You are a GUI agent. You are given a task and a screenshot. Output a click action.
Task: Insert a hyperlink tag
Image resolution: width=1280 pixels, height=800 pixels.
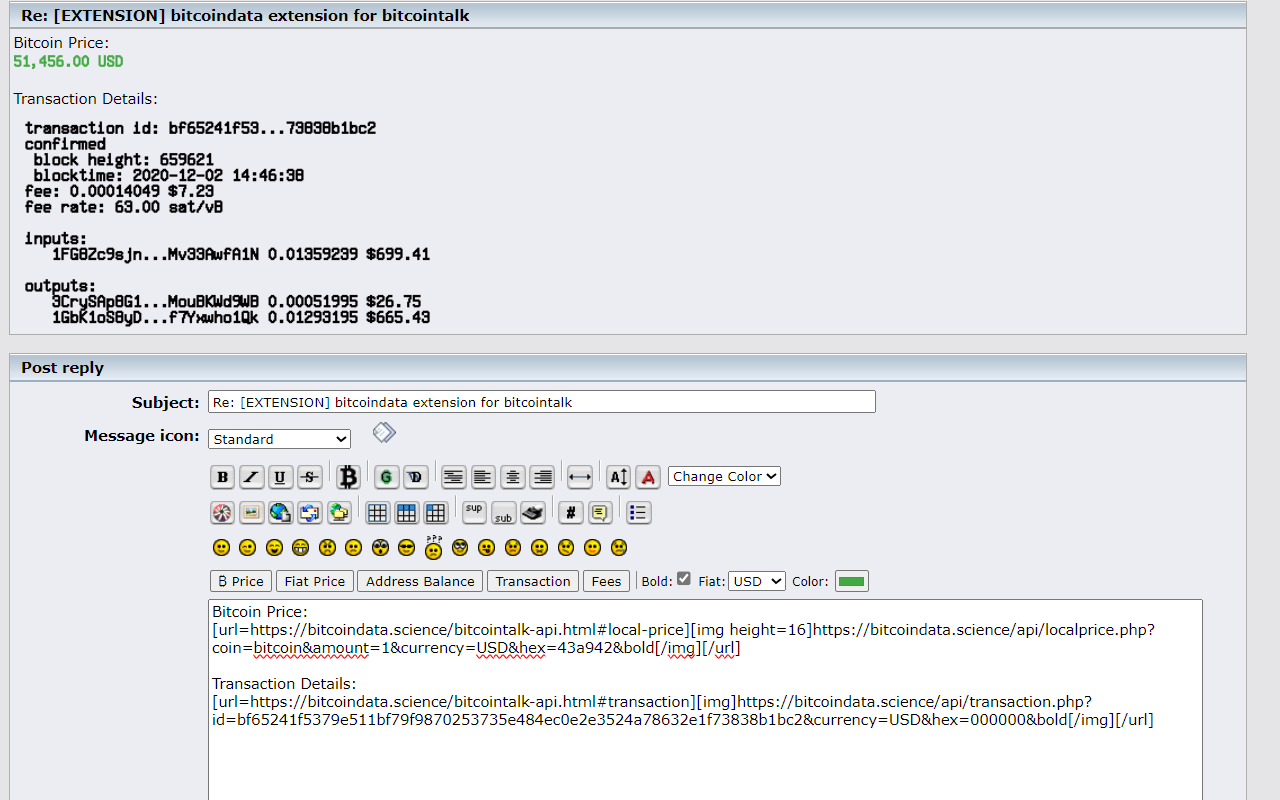(x=280, y=513)
